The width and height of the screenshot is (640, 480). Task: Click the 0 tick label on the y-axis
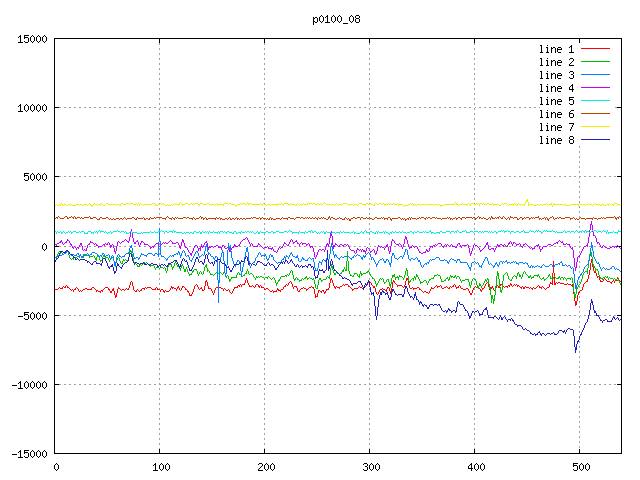click(45, 247)
